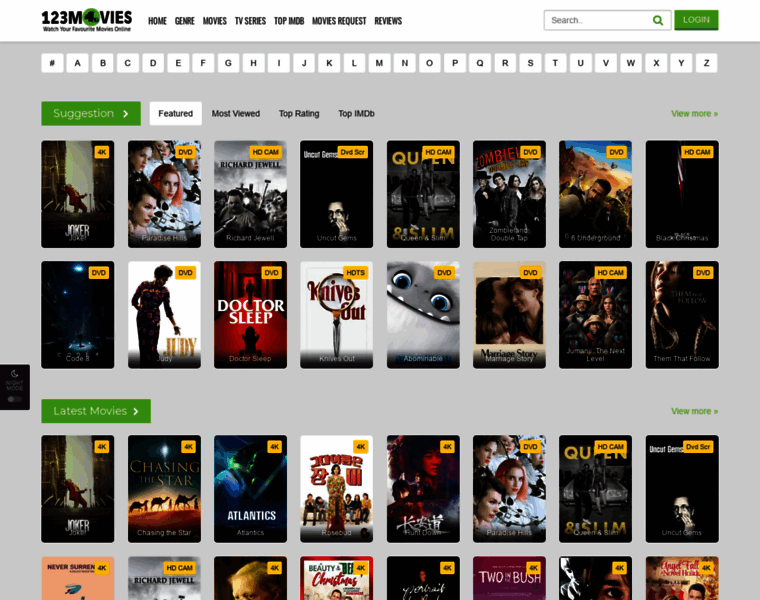Viewport: 760px width, 600px height.
Task: Open Joker poster in Suggestion section
Action: pos(78,194)
